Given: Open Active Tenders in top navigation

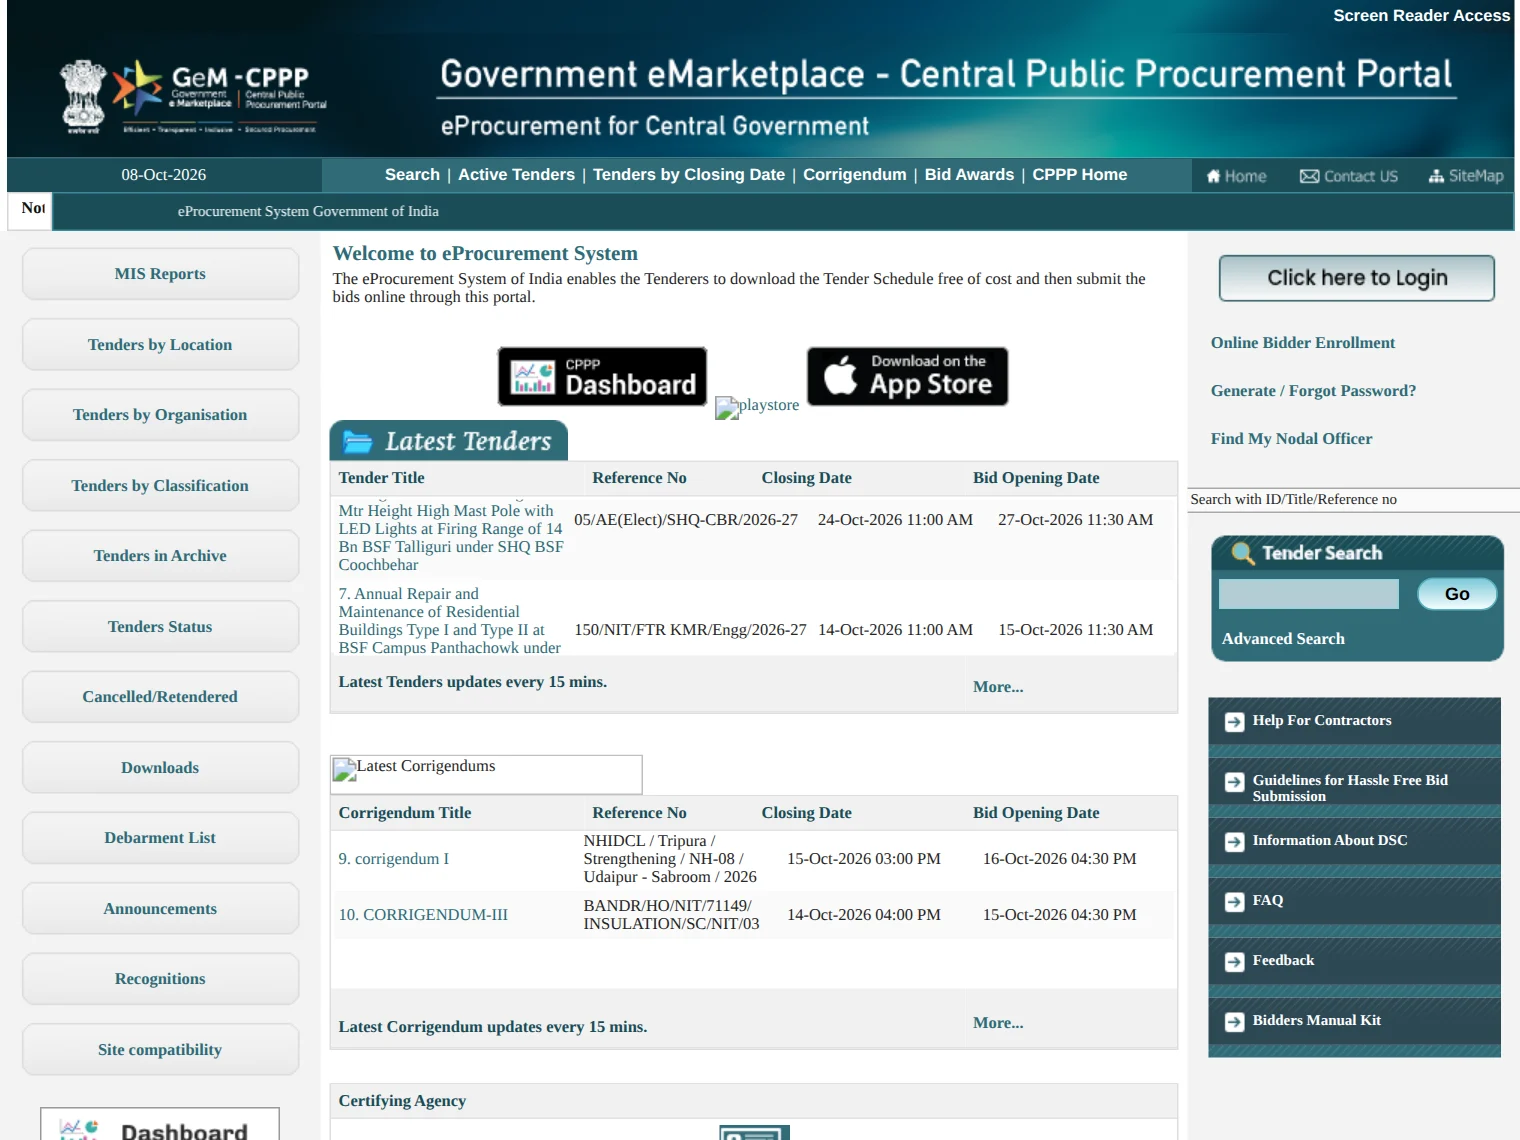Looking at the screenshot, I should click(516, 174).
